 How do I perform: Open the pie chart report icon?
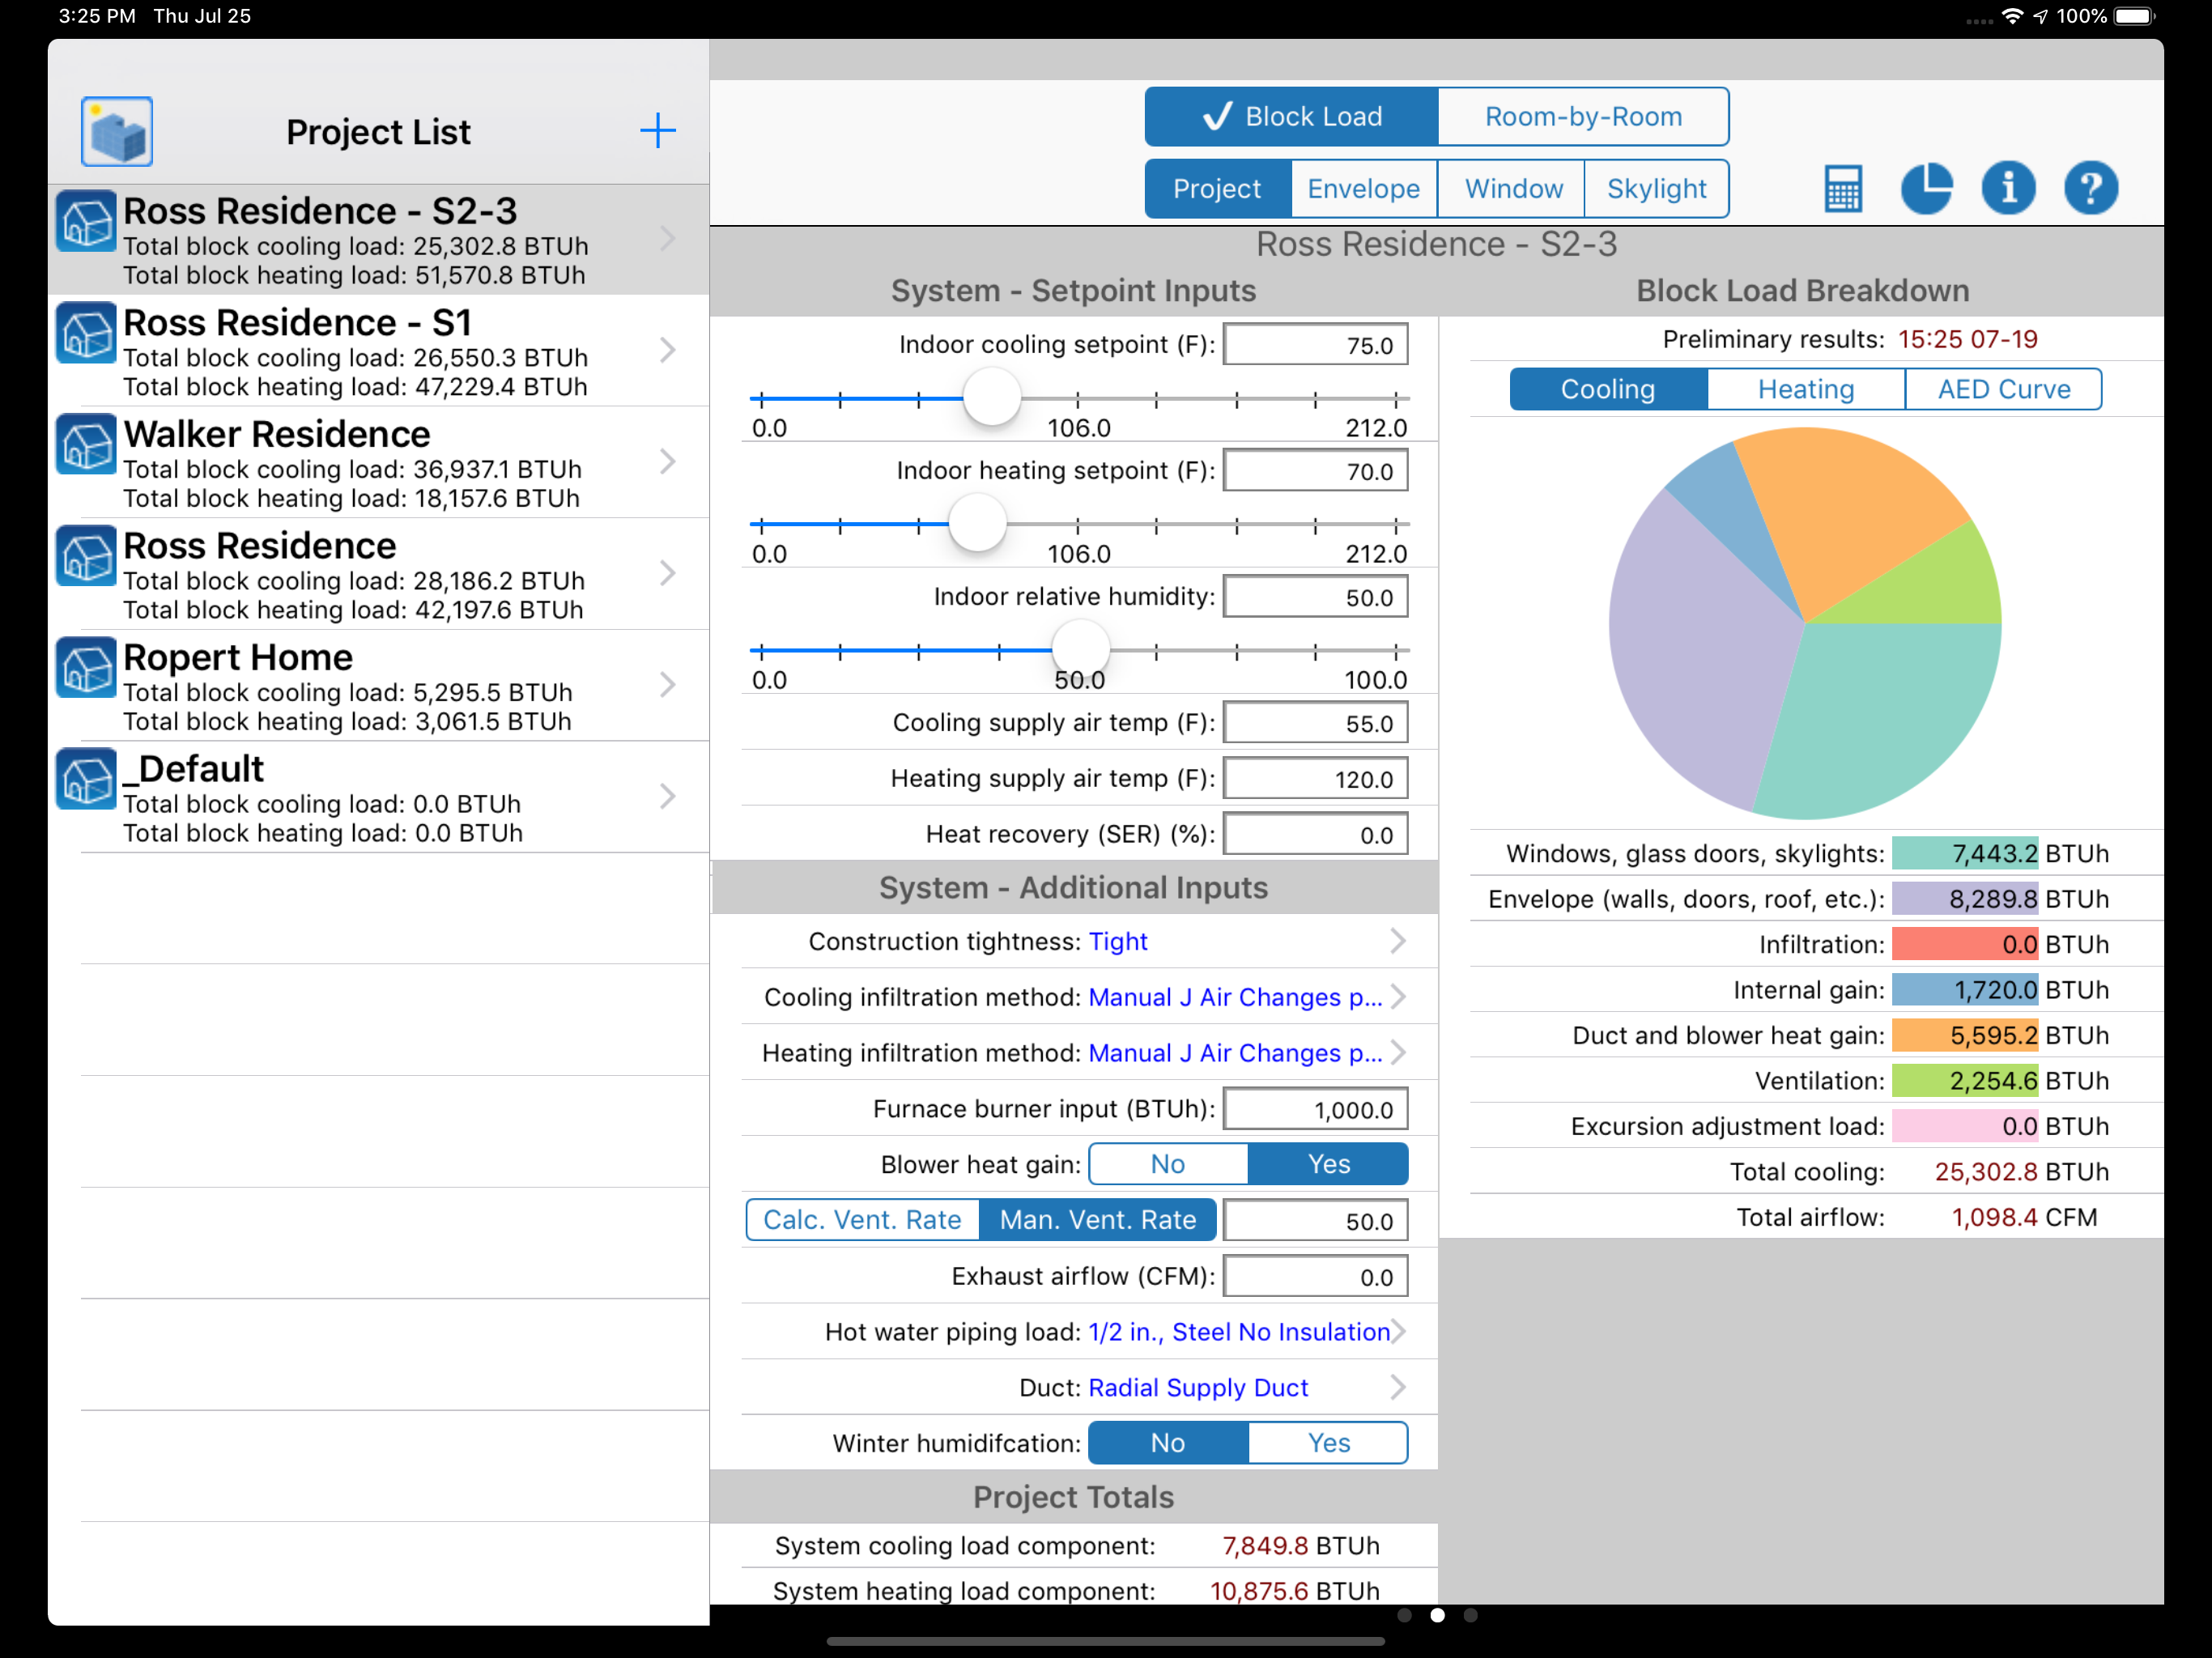1926,188
